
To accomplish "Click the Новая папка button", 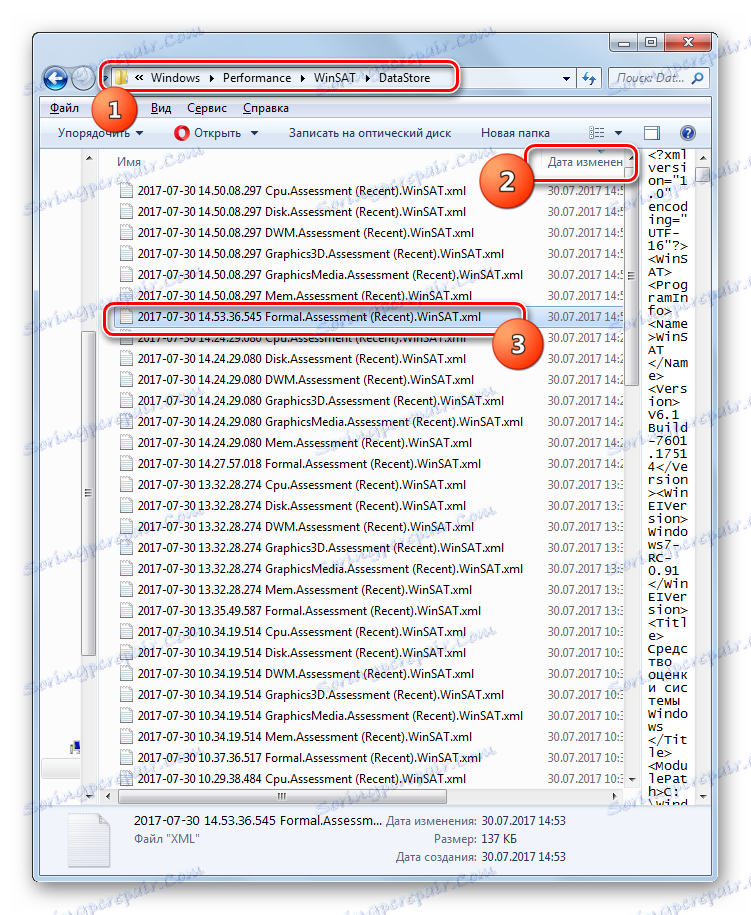I will point(515,133).
